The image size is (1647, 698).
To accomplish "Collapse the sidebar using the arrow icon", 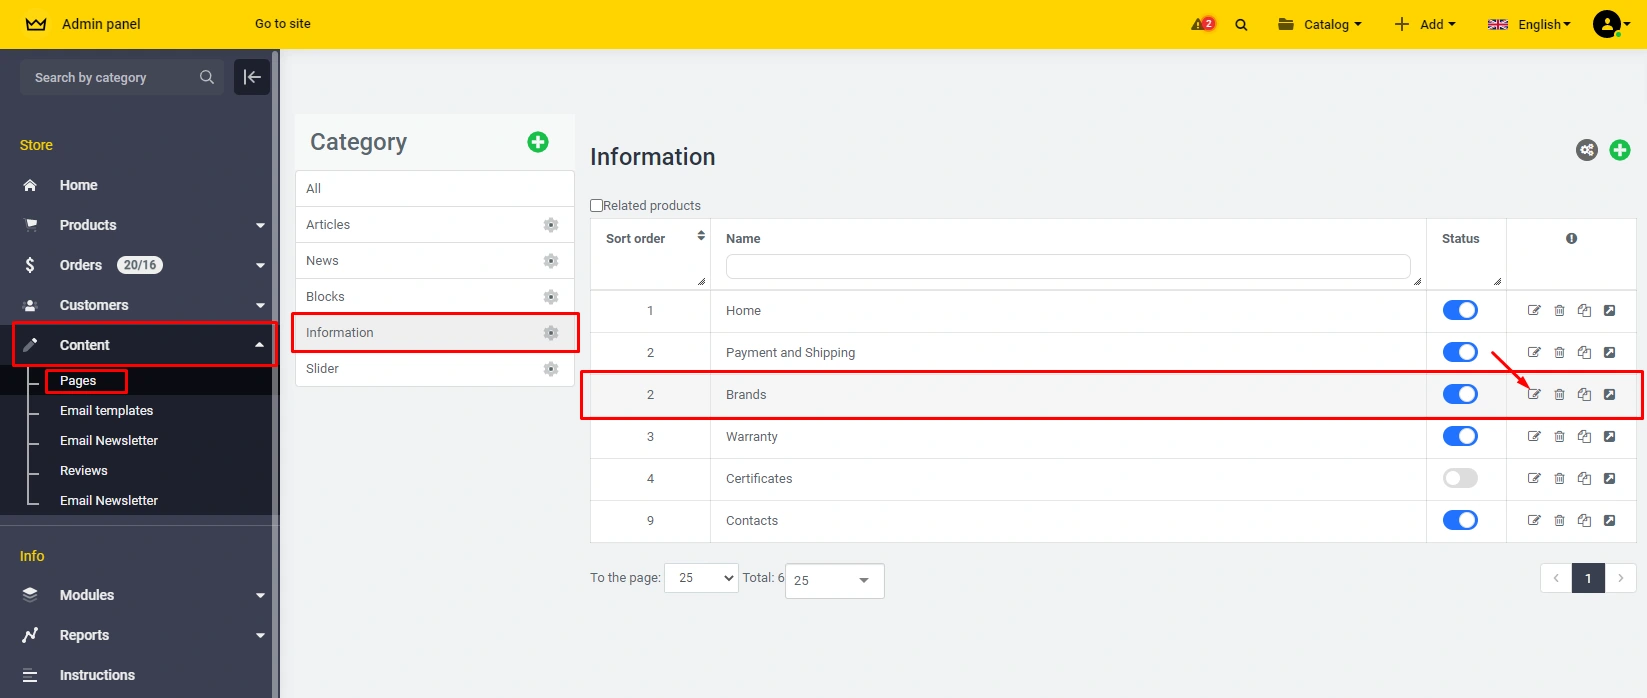I will 252,77.
